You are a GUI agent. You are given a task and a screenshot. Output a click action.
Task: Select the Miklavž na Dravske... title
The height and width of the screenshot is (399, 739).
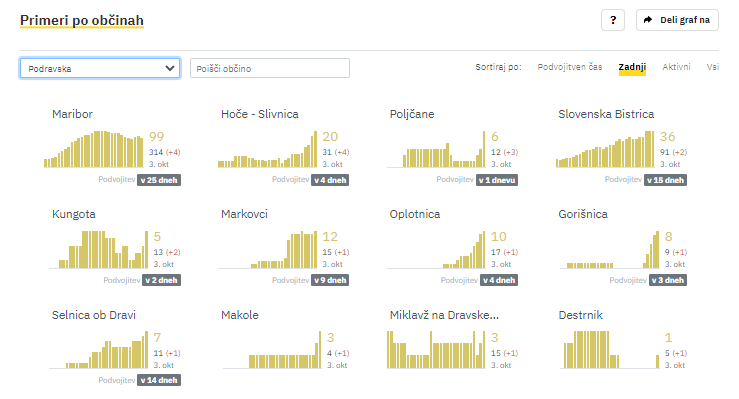point(444,315)
